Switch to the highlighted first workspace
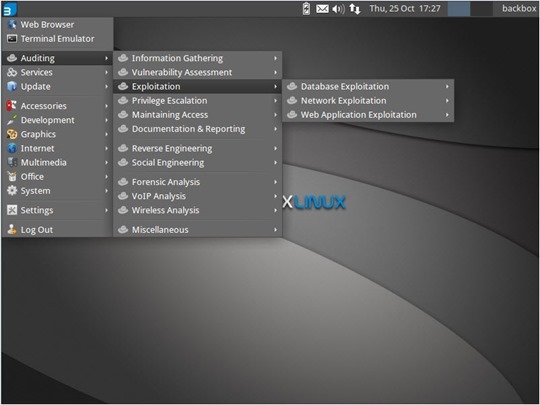The image size is (540, 405). pyautogui.click(x=459, y=9)
